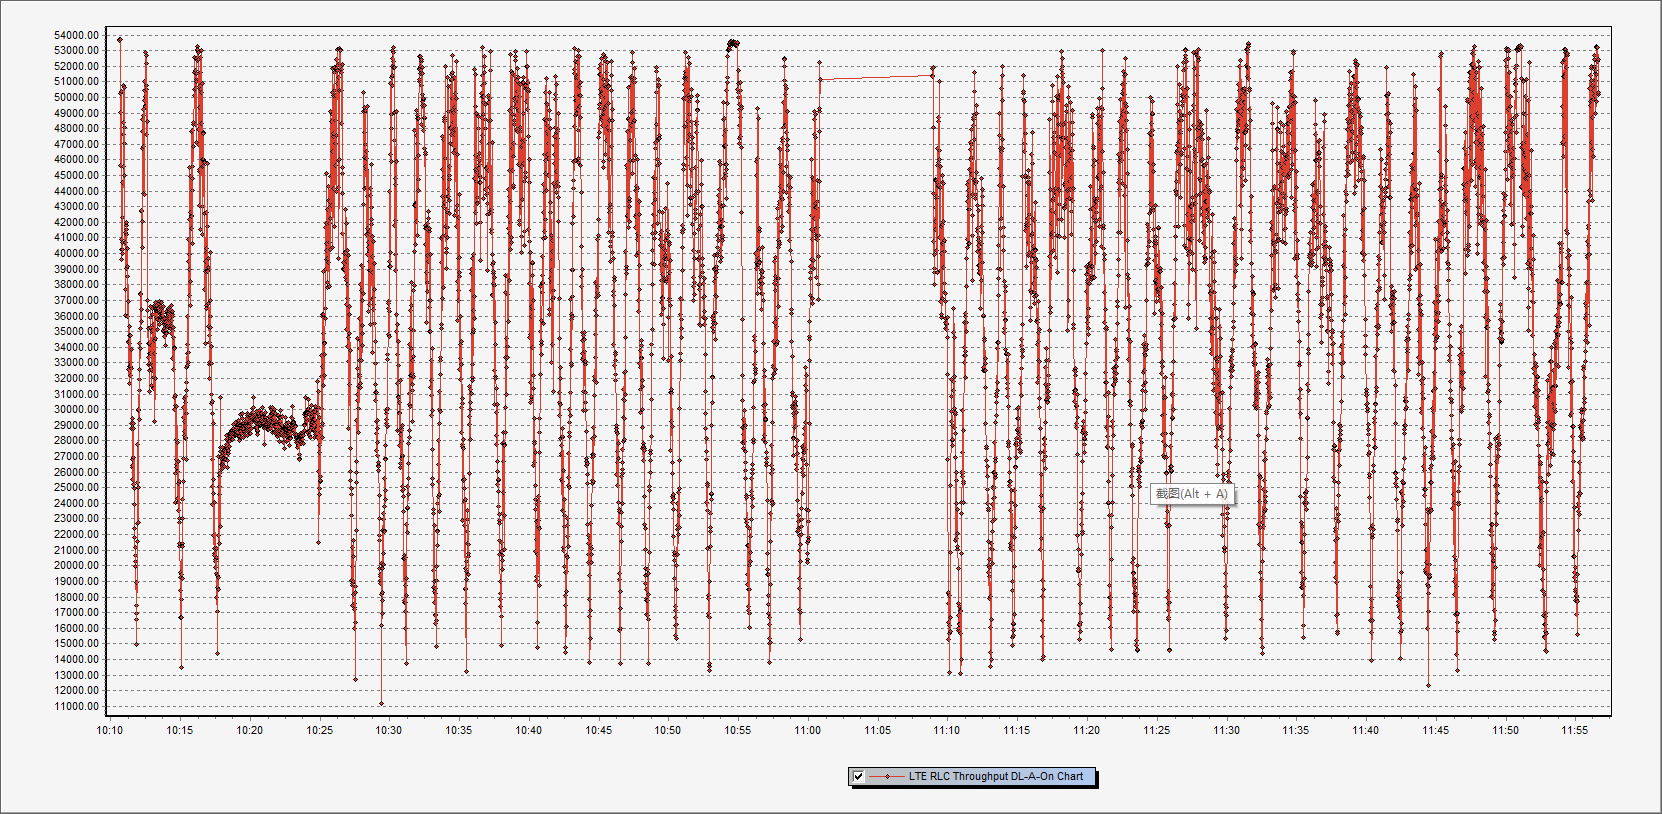The height and width of the screenshot is (814, 1662).
Task: Click the 11:40 time axis label
Action: coord(1366,730)
